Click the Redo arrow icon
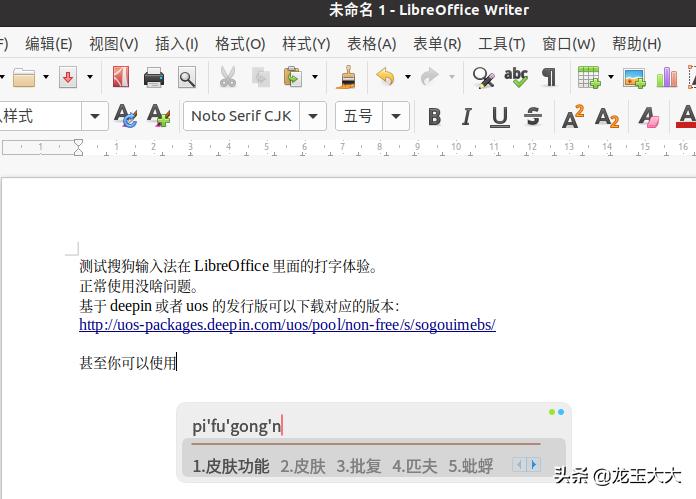 (429, 77)
